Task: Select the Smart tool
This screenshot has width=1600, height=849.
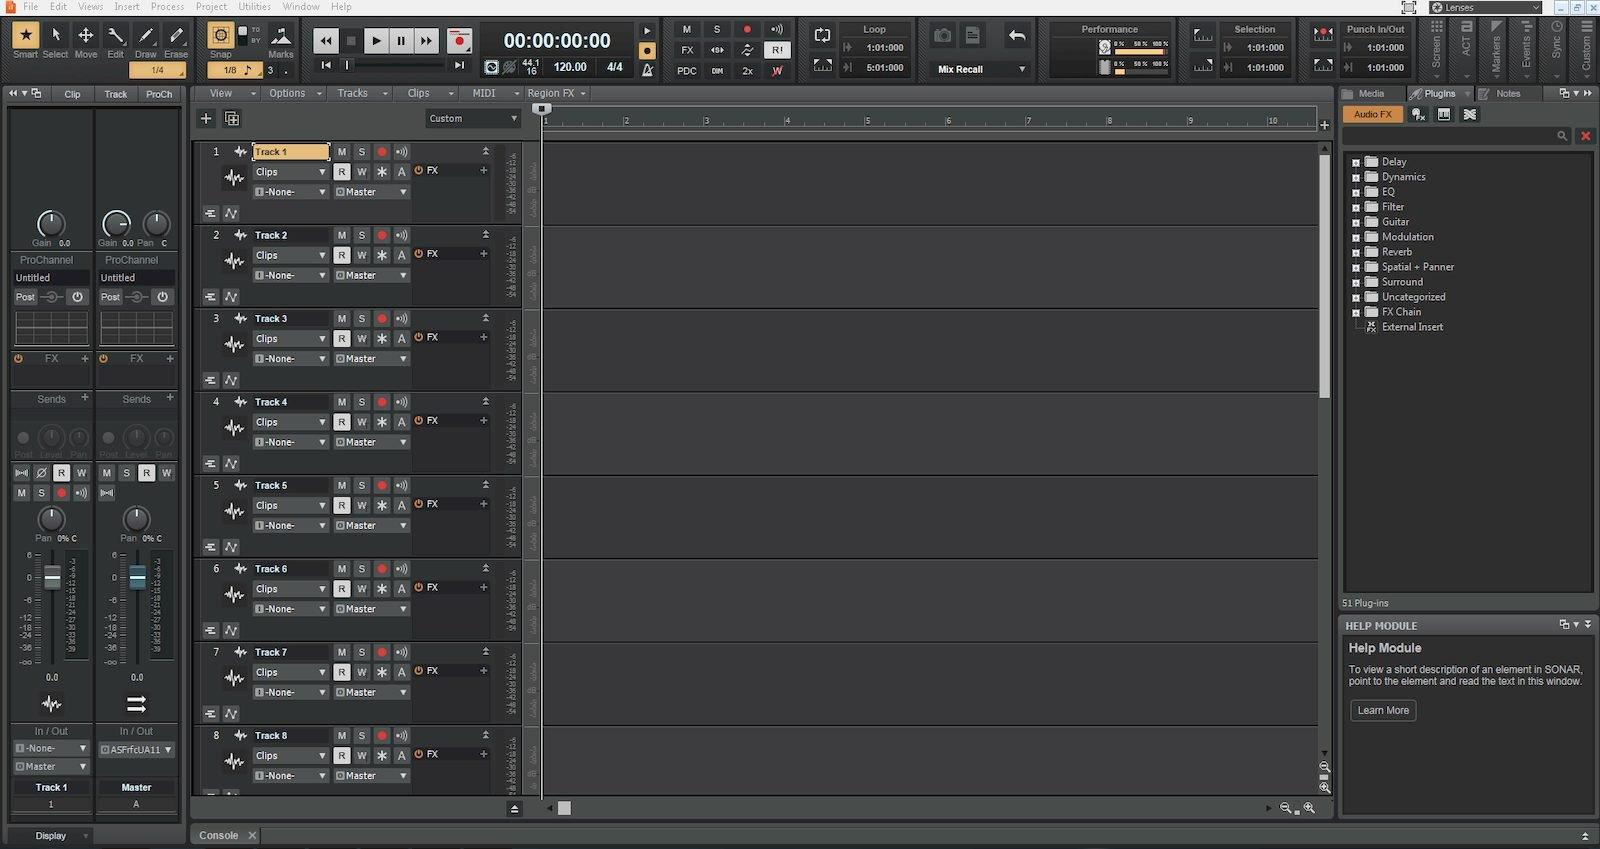Action: 26,36
